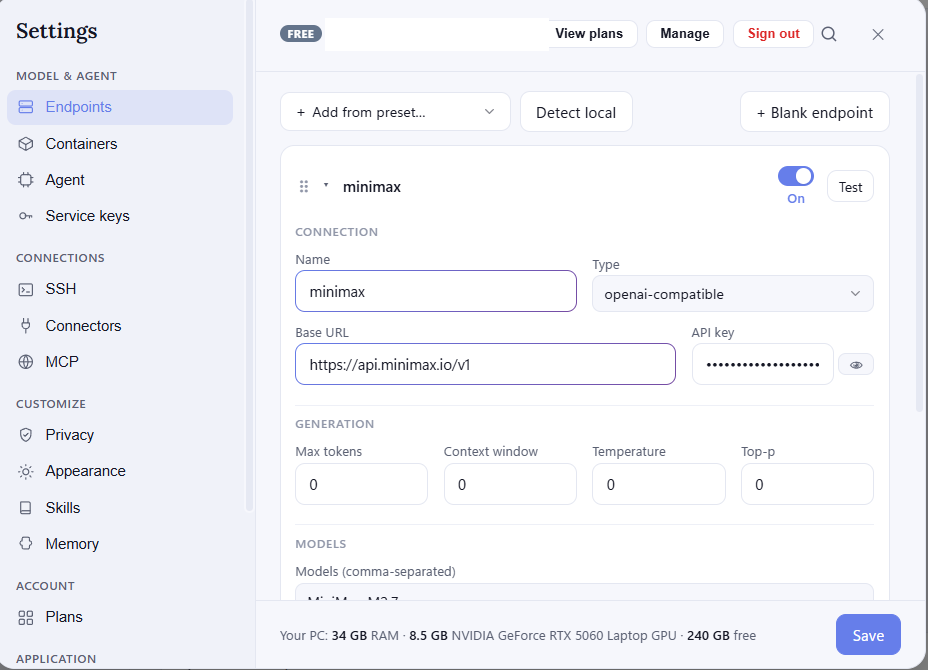Open the Connectors section

point(120,326)
